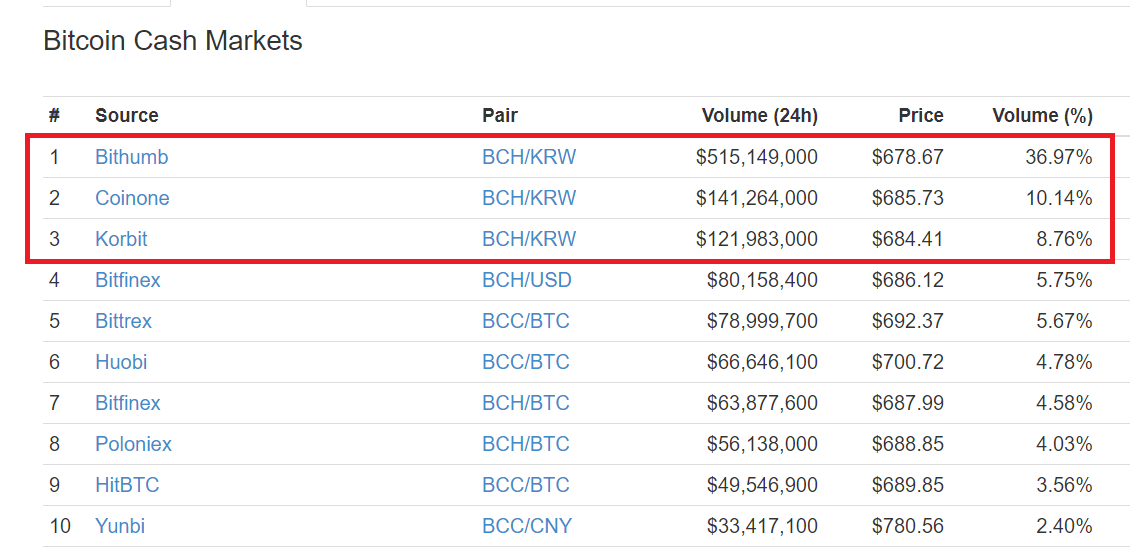
Task: Click BCH/KRW pair in Bithumb row
Action: pos(529,157)
